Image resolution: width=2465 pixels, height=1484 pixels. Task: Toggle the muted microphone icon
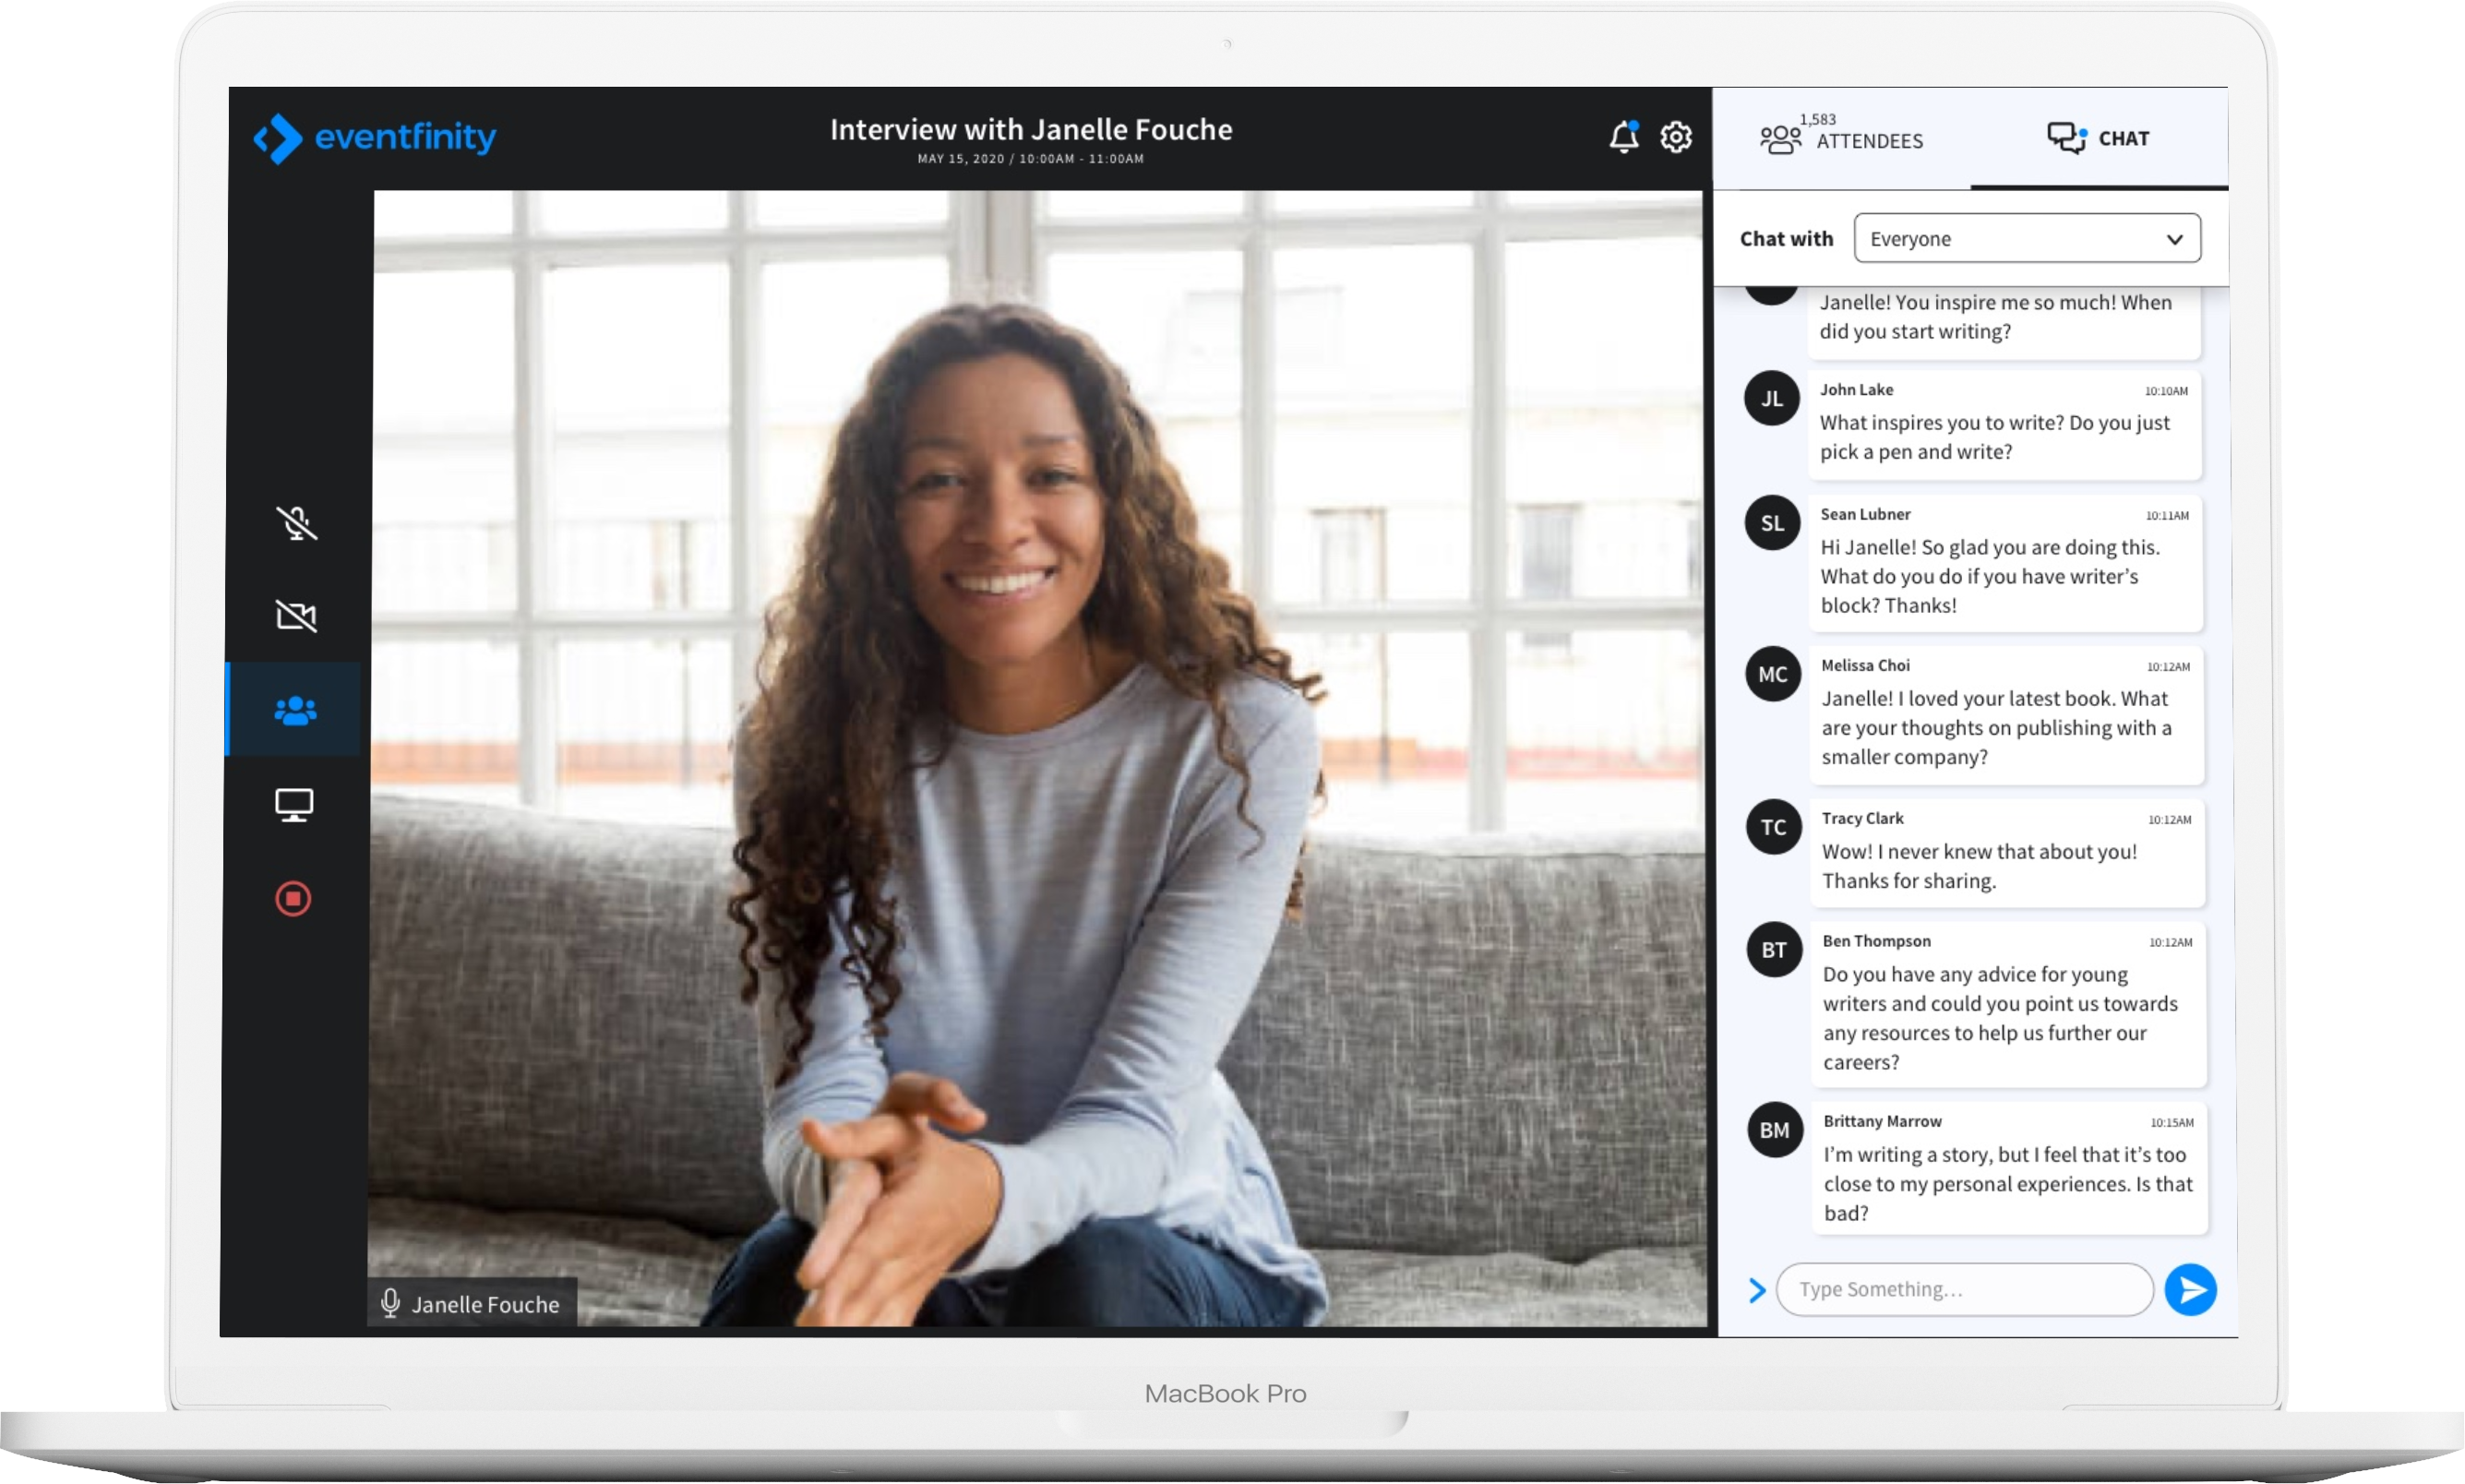(296, 522)
